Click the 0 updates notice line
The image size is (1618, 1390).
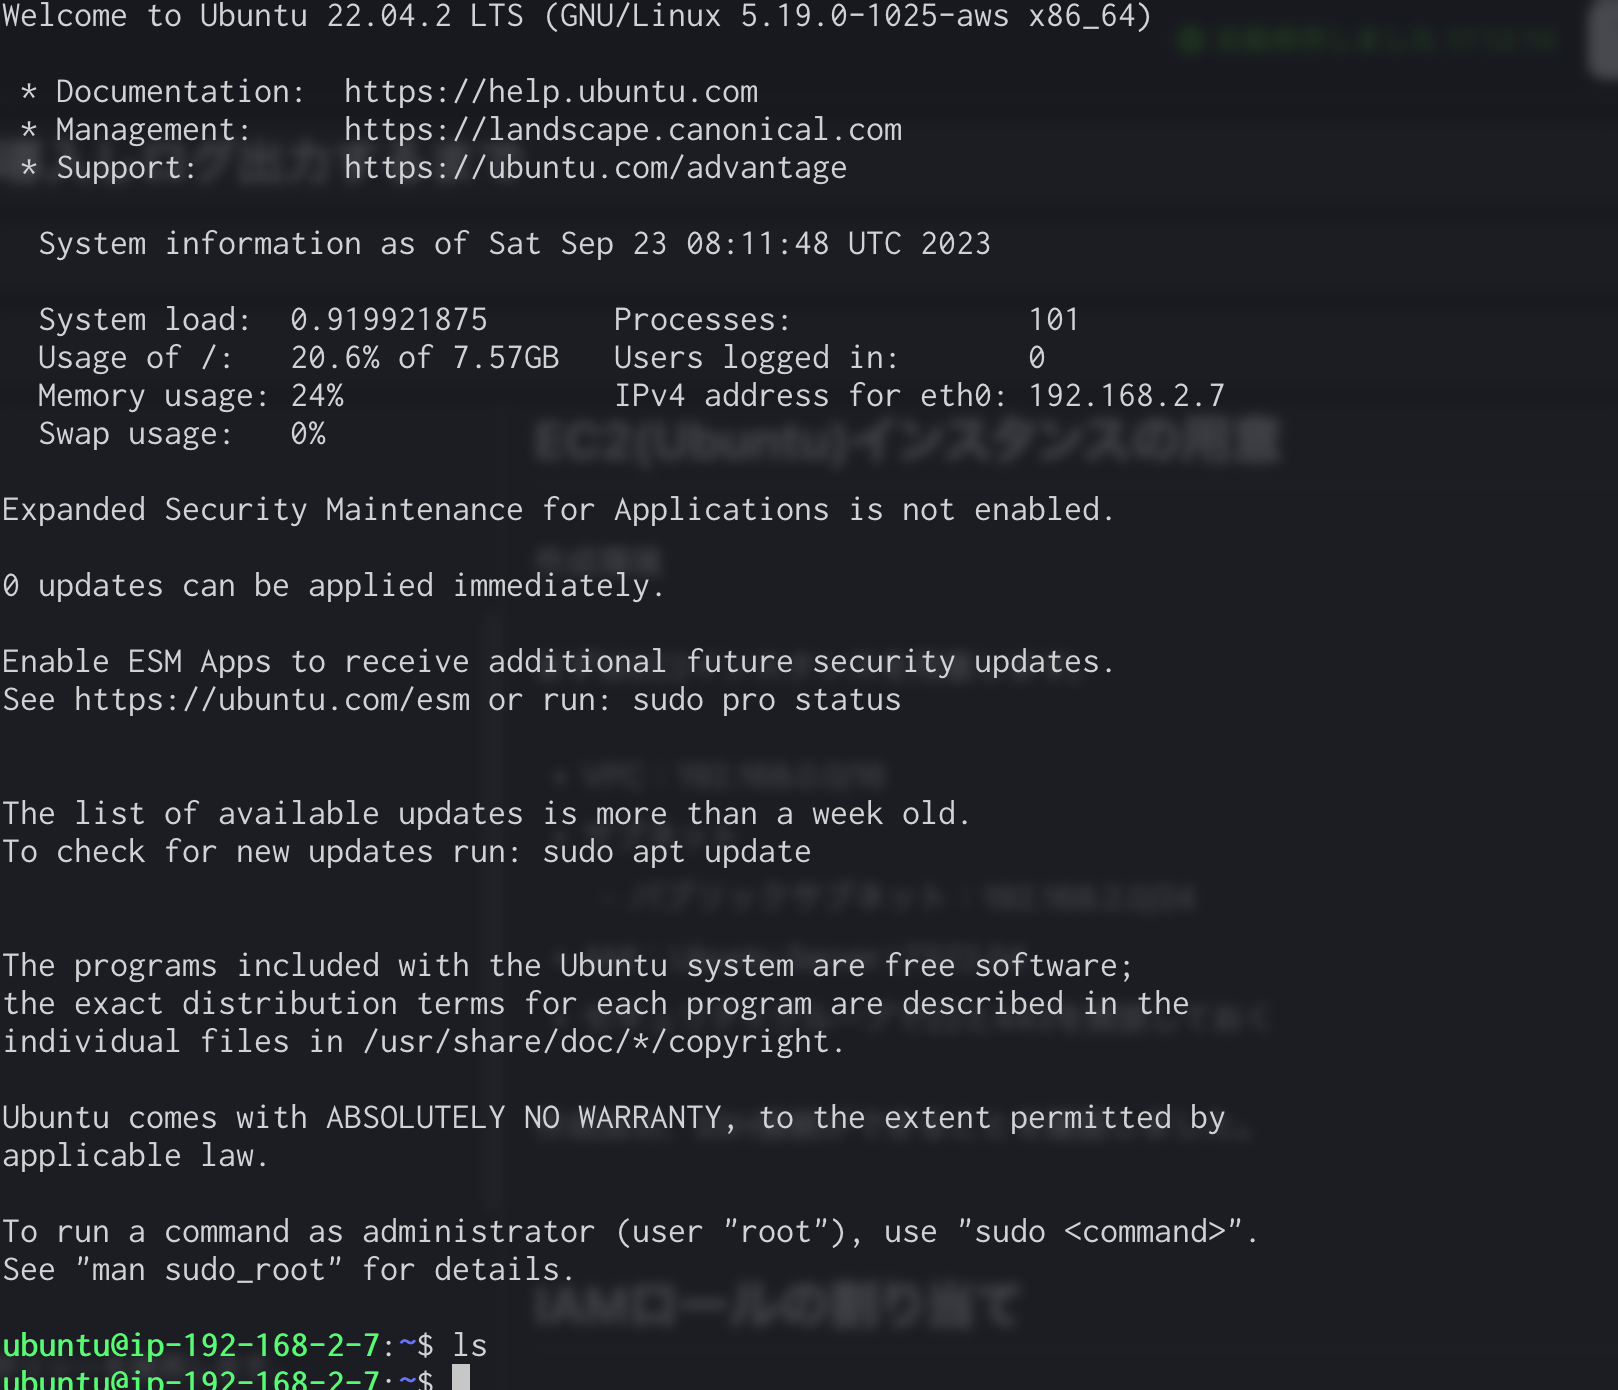332,585
